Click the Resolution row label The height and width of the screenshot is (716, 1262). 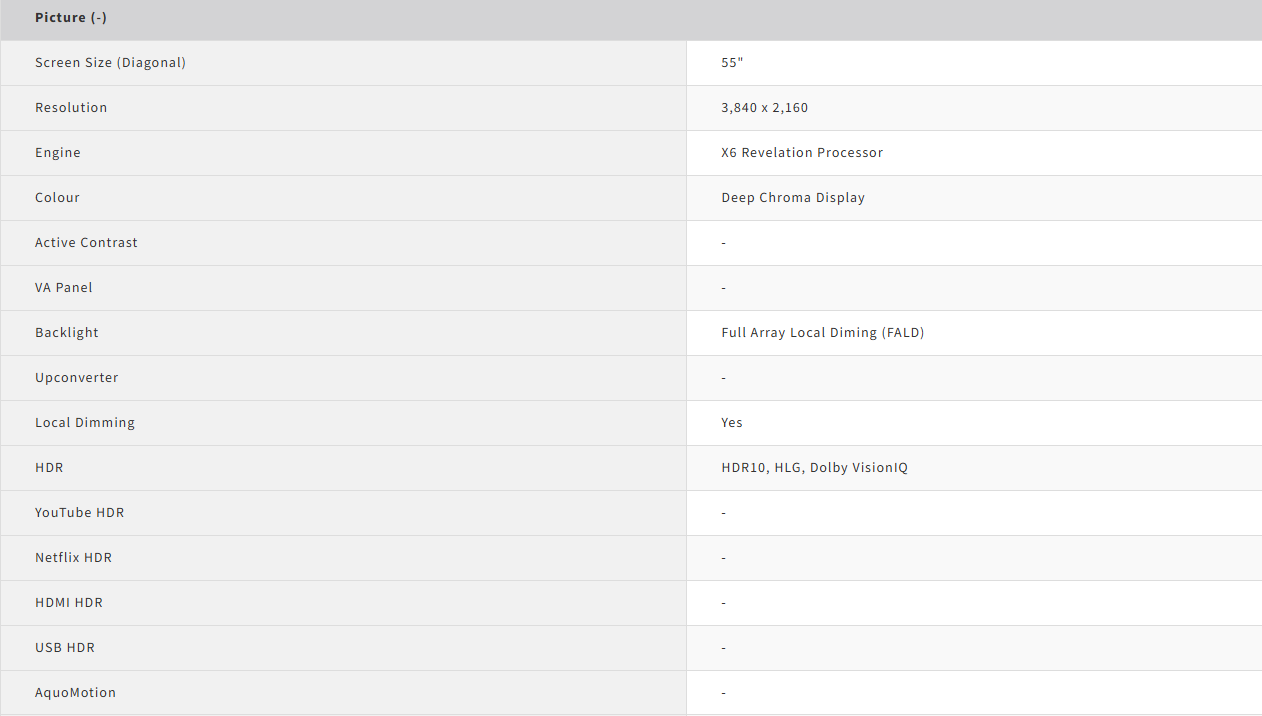71,108
